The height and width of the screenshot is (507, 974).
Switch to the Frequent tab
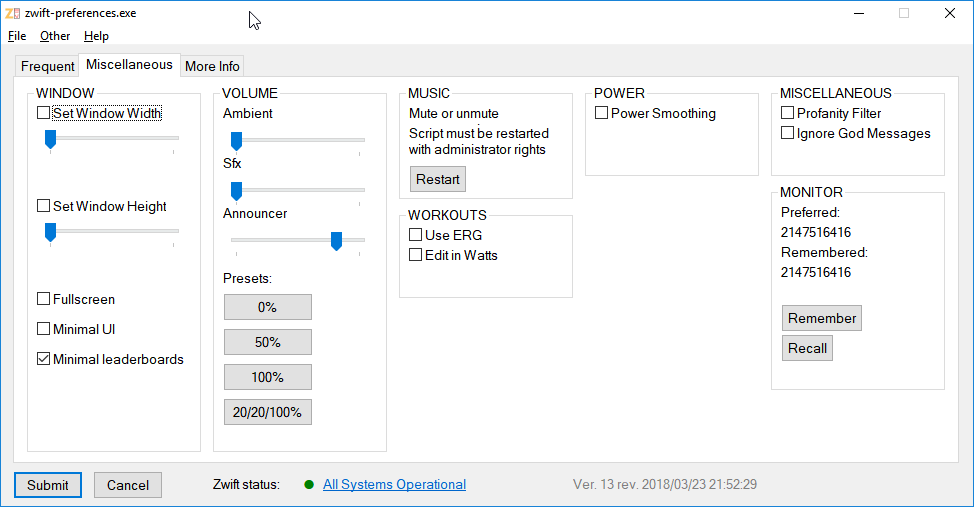47,66
